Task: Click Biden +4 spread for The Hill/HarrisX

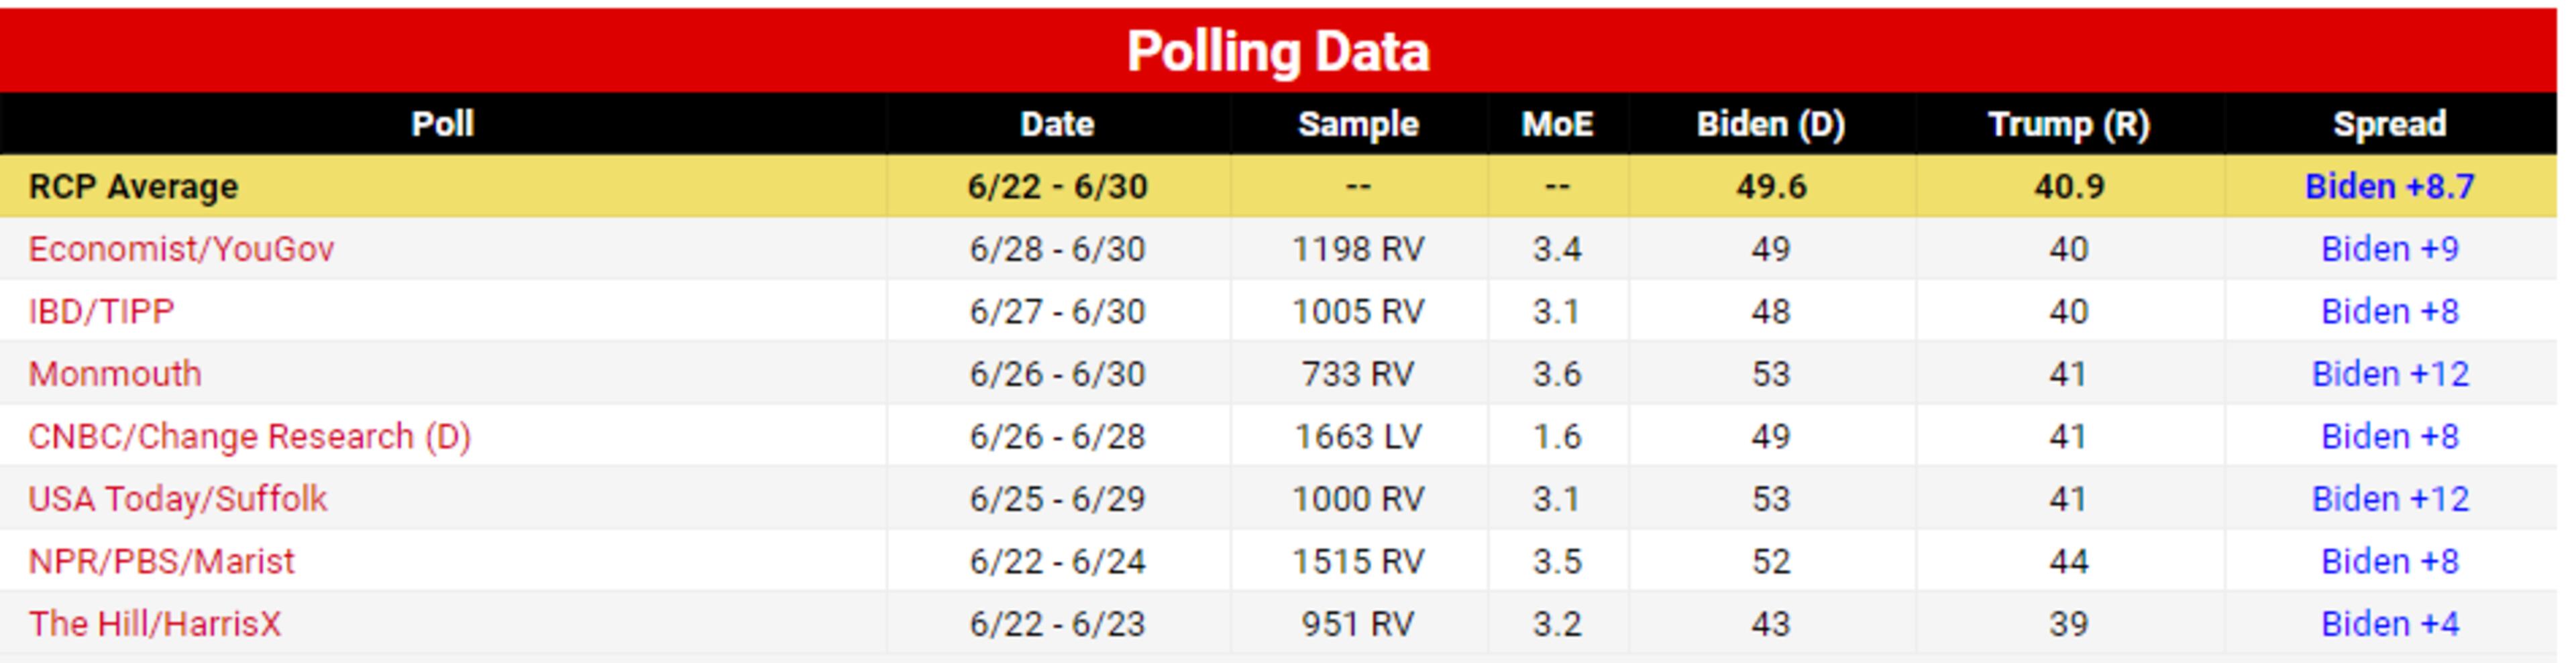Action: (x=2389, y=624)
